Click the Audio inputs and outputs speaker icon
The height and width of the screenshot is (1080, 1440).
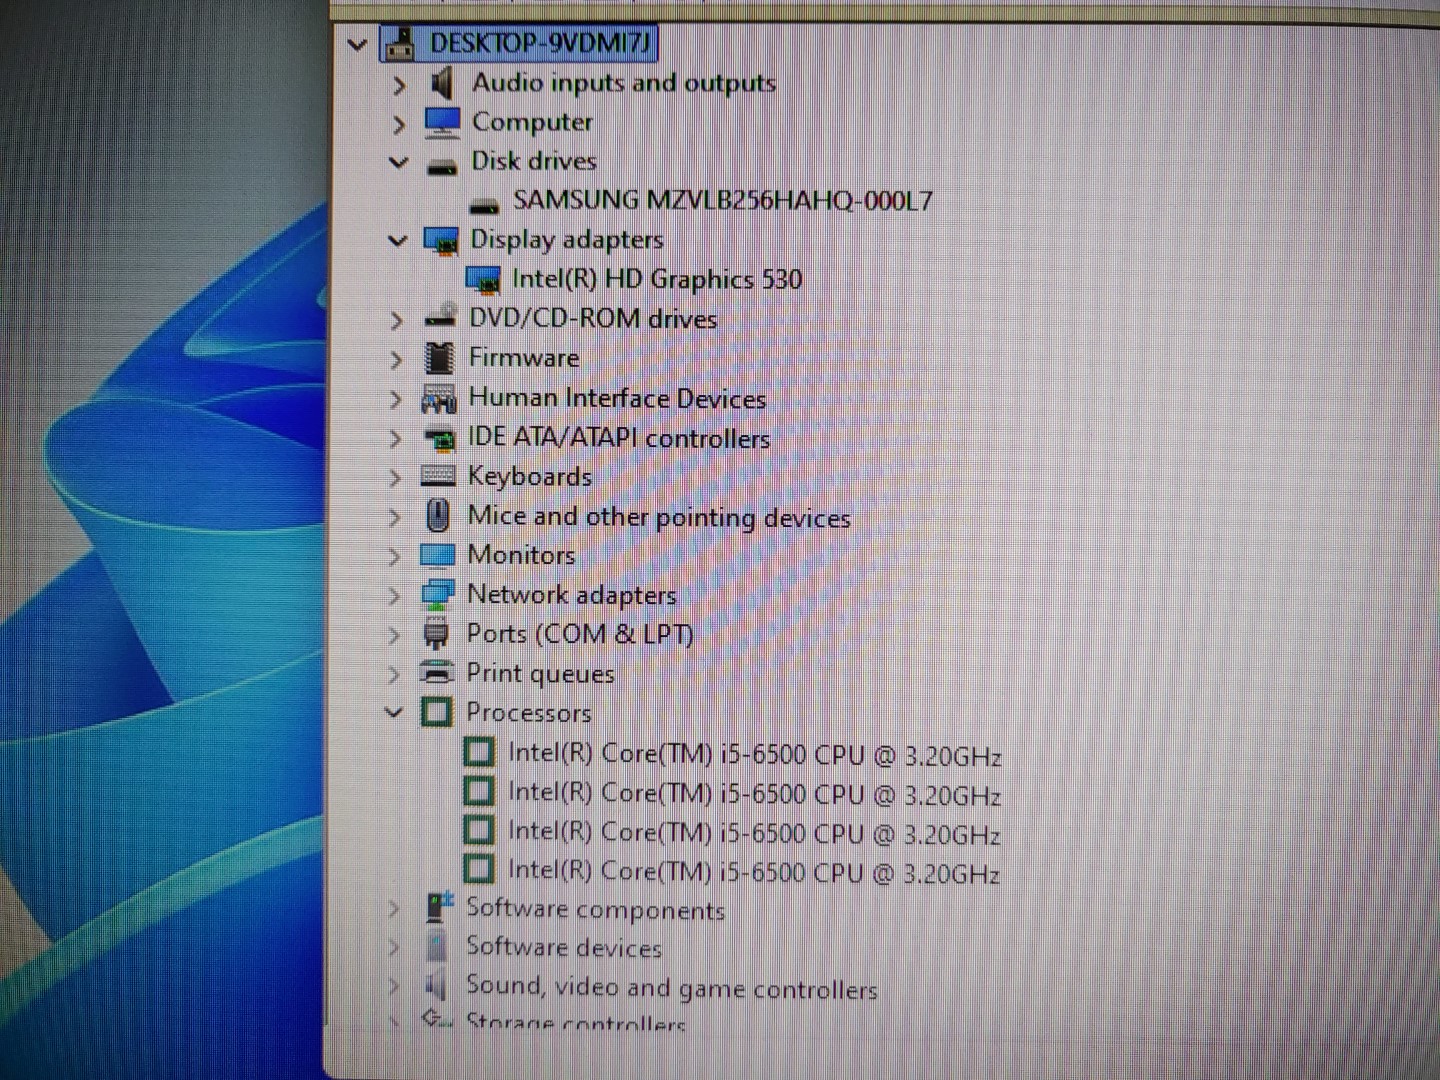point(441,83)
